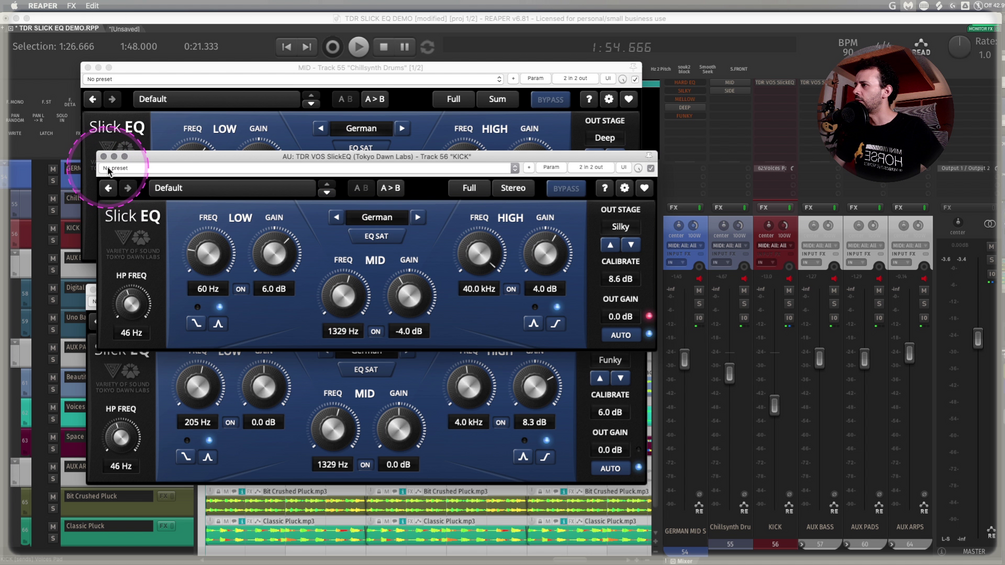Choose bell shape in bottom SlickEQ HIGH band

523,457
